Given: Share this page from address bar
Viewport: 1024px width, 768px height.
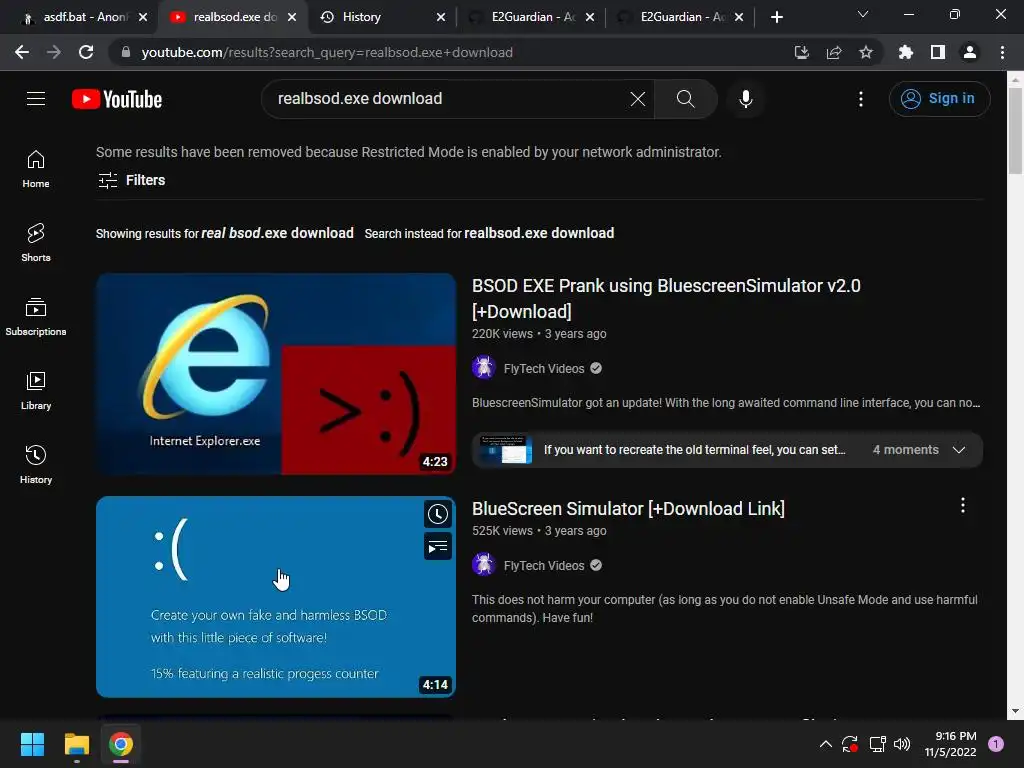Looking at the screenshot, I should pos(833,52).
